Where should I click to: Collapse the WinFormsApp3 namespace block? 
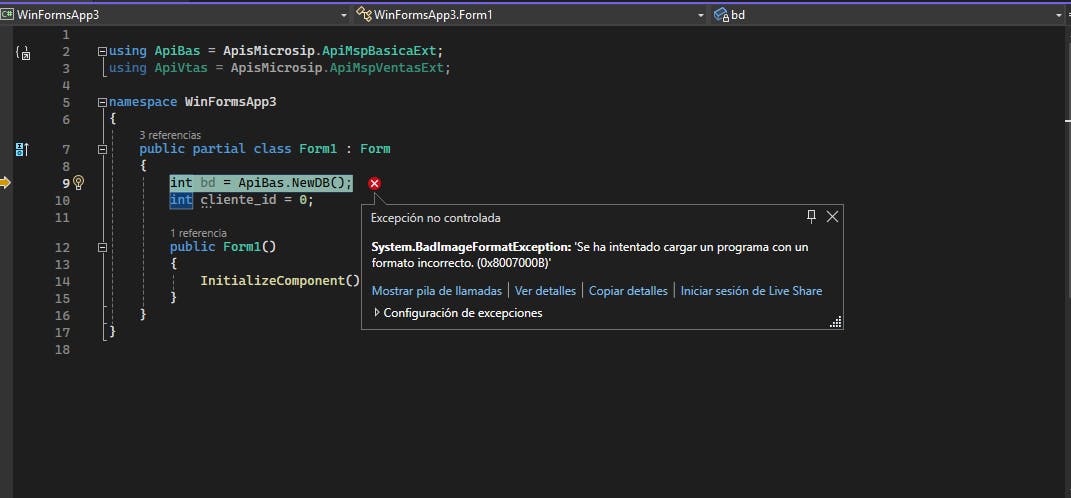(x=102, y=102)
